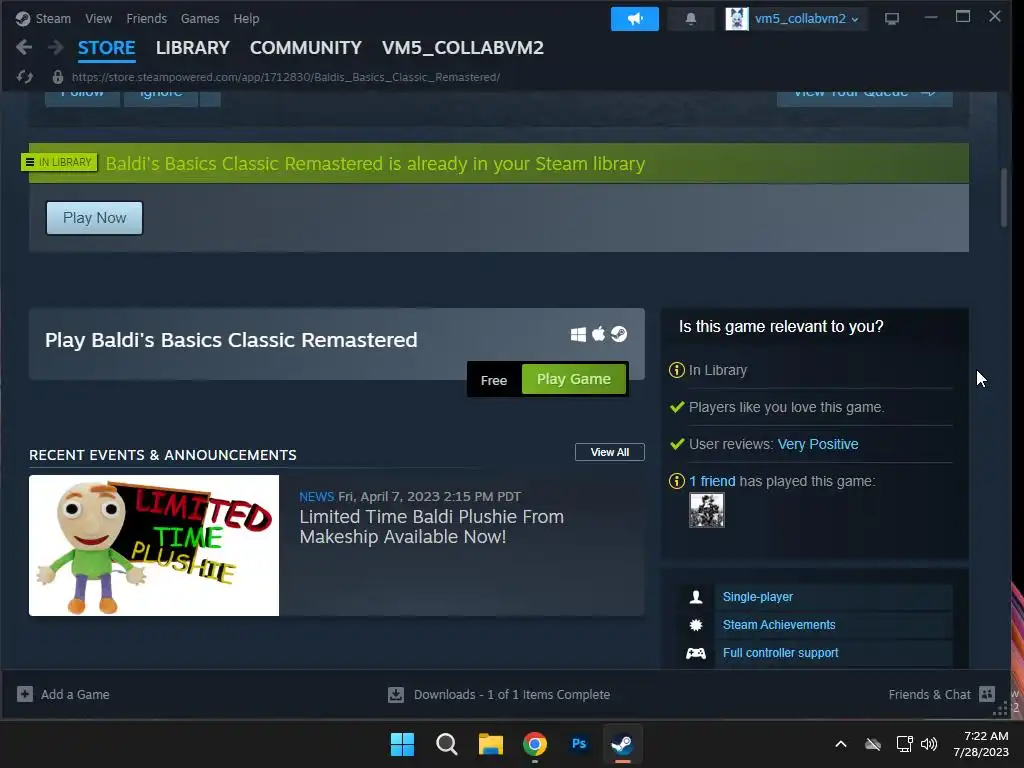Click the network icon in system tray

[x=904, y=744]
